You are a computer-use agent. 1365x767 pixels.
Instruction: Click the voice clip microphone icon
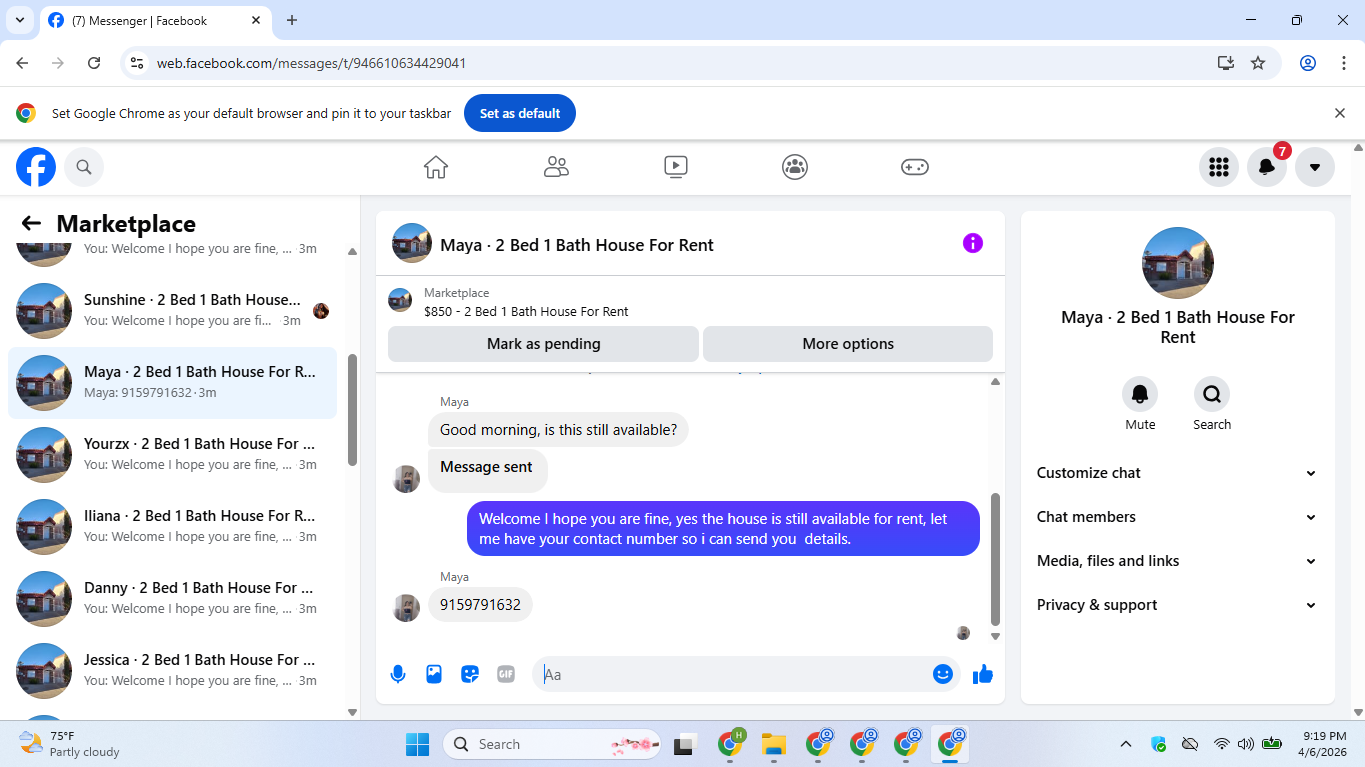[x=398, y=674]
